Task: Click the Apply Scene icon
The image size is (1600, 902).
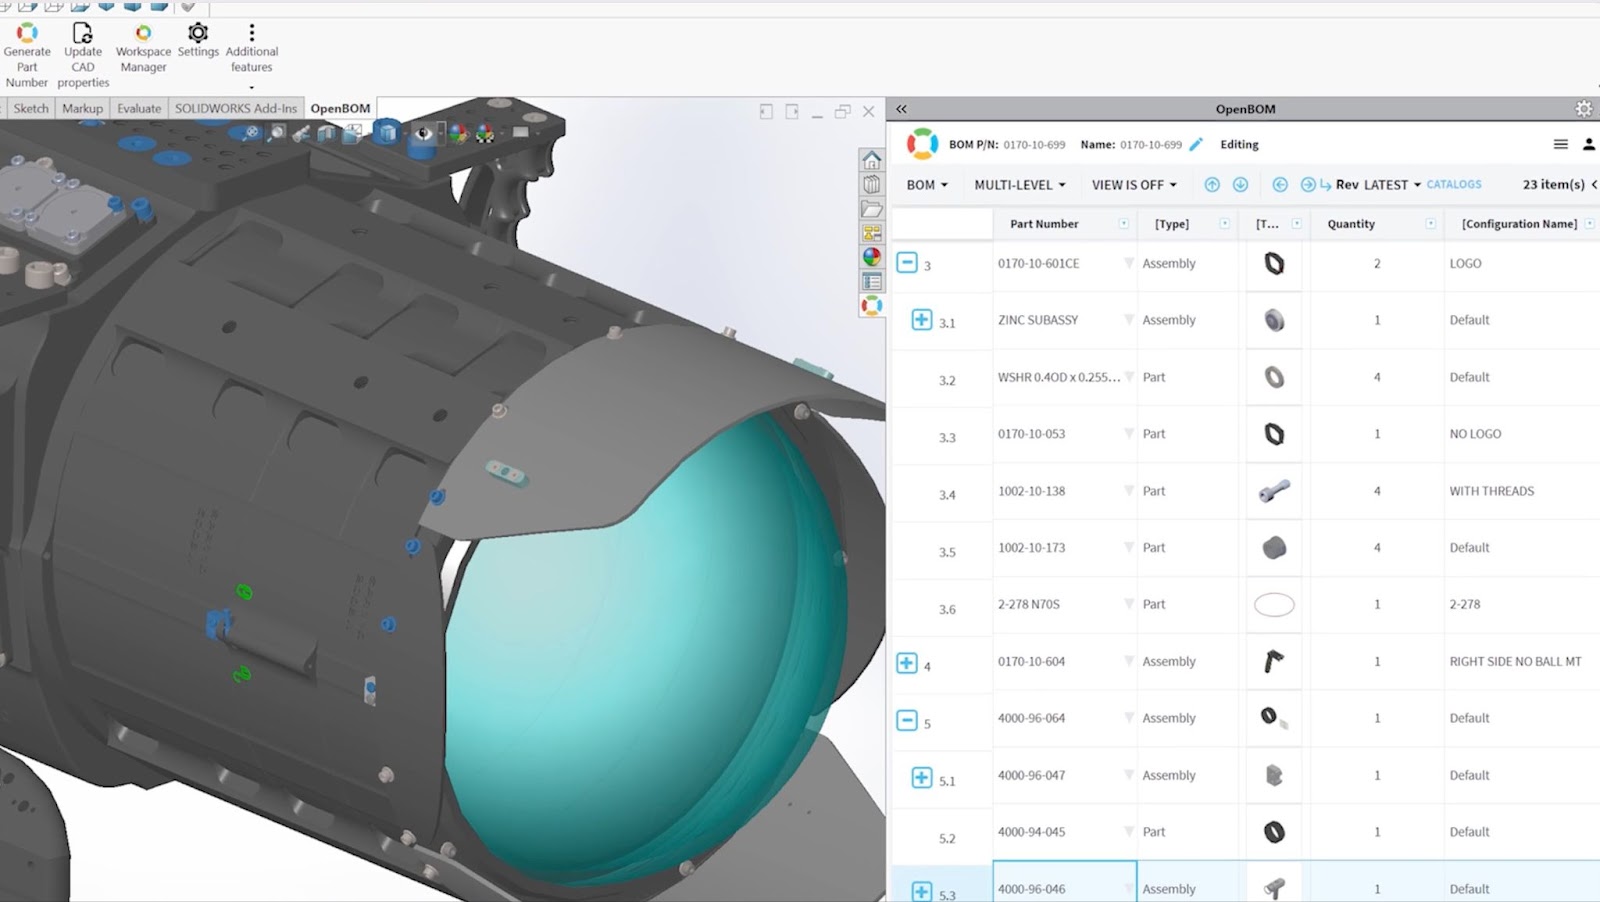Action: click(x=485, y=132)
